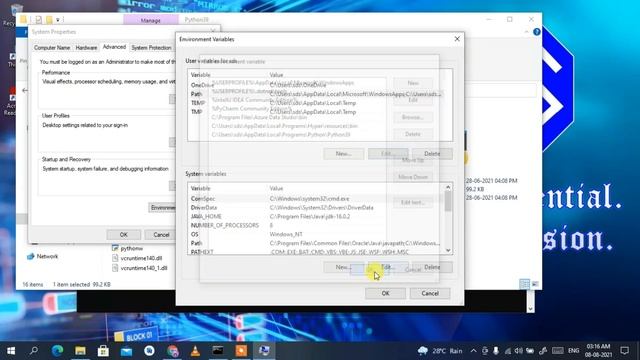
Task: Select the pythonw file in File Explorer
Action: point(127,248)
